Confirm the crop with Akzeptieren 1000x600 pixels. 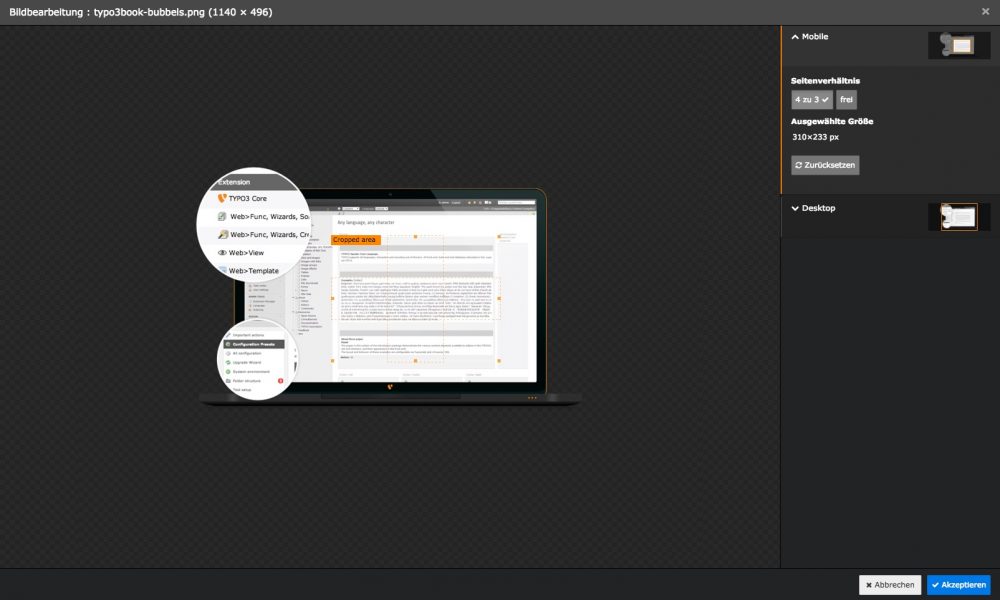click(x=959, y=585)
